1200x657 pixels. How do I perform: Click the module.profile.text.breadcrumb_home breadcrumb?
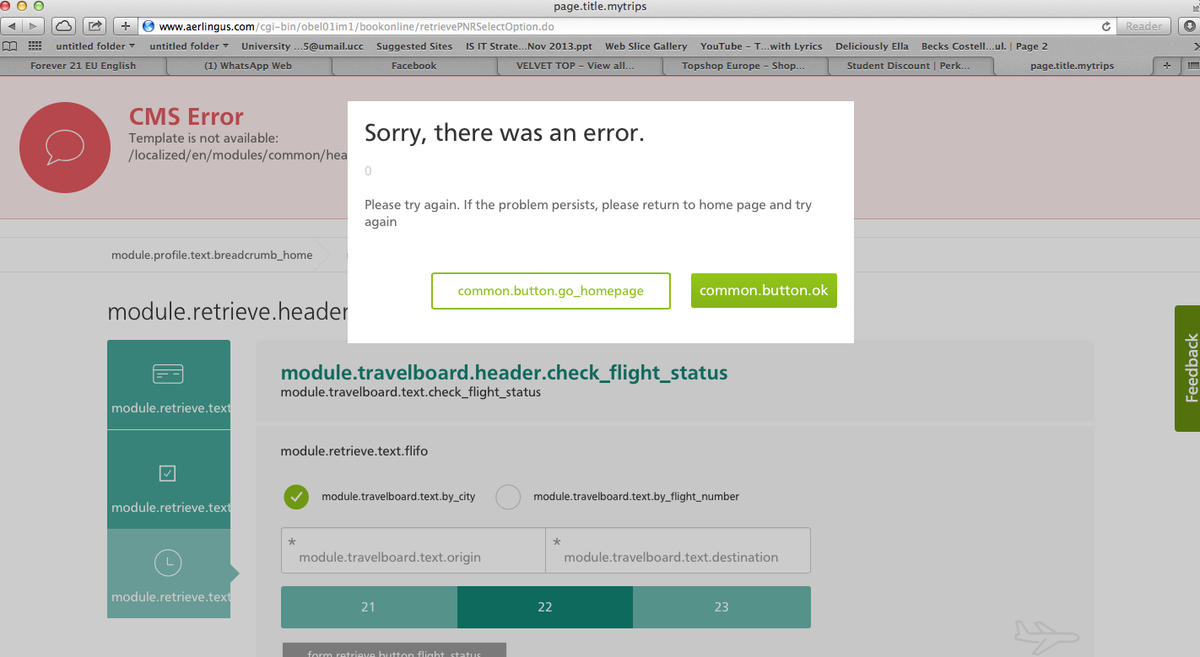[211, 255]
